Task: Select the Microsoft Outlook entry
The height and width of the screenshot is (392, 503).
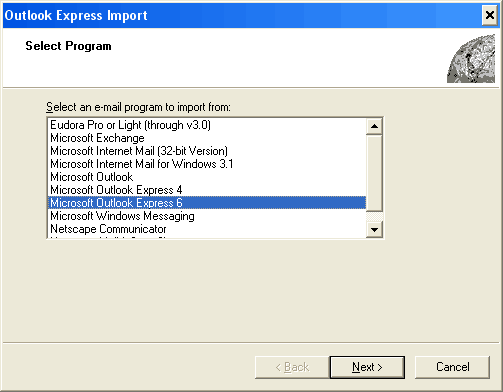Action: tap(92, 177)
